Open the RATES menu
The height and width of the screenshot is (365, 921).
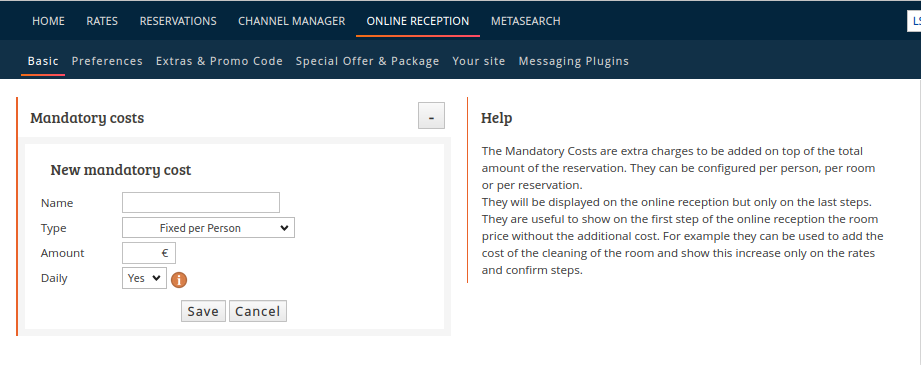[x=102, y=21]
